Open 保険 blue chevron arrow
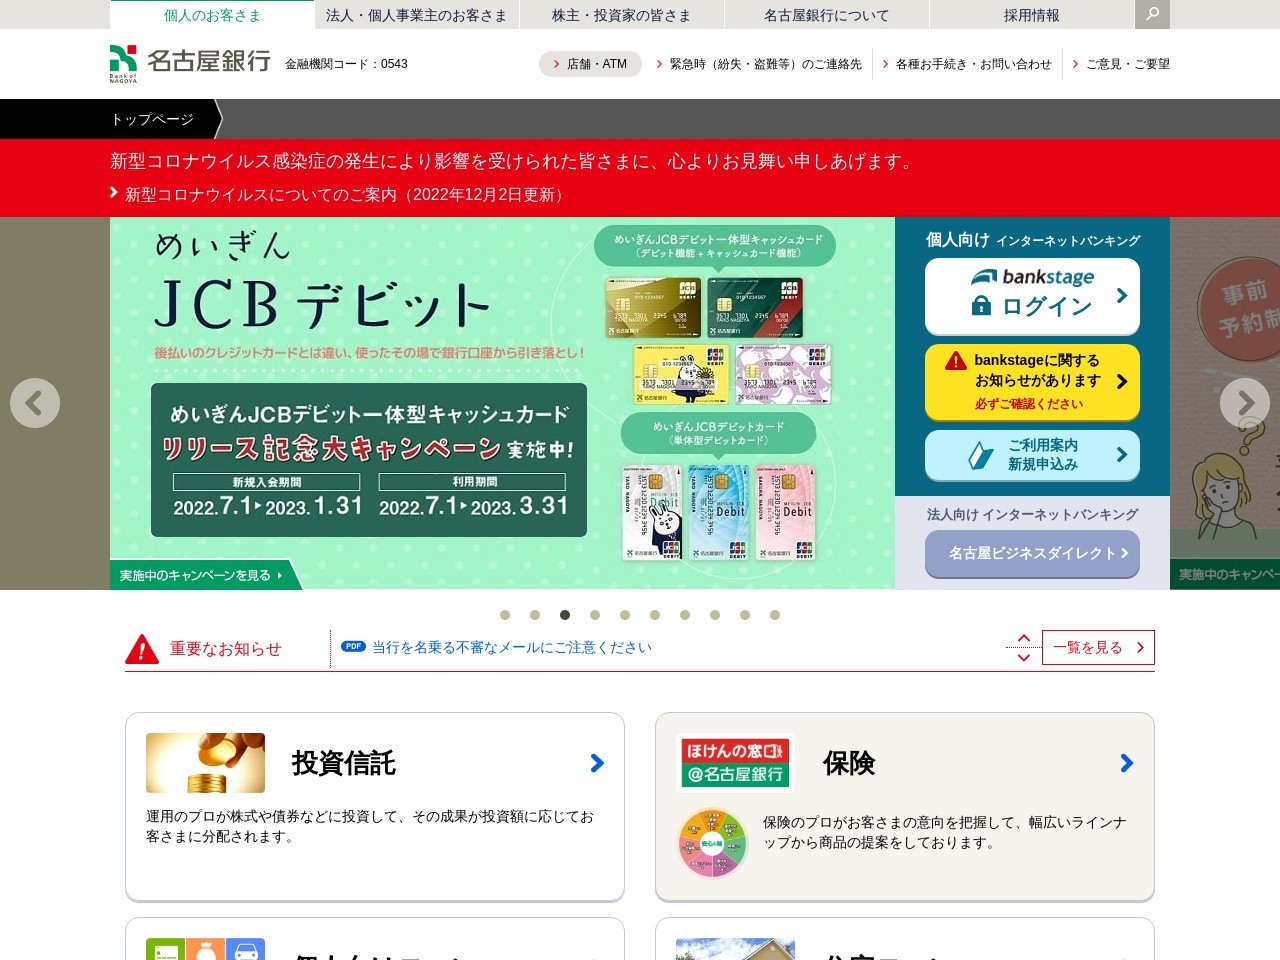Screen dimensions: 1280x960 click(x=1127, y=763)
